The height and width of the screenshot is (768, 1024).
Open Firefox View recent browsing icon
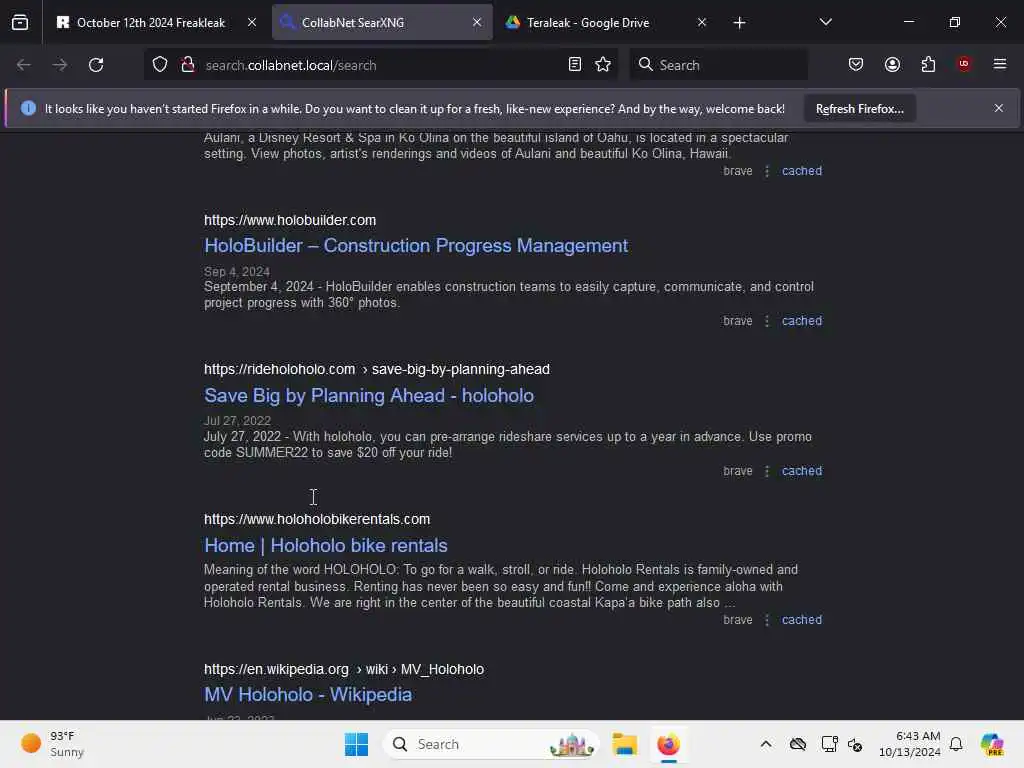[20, 23]
